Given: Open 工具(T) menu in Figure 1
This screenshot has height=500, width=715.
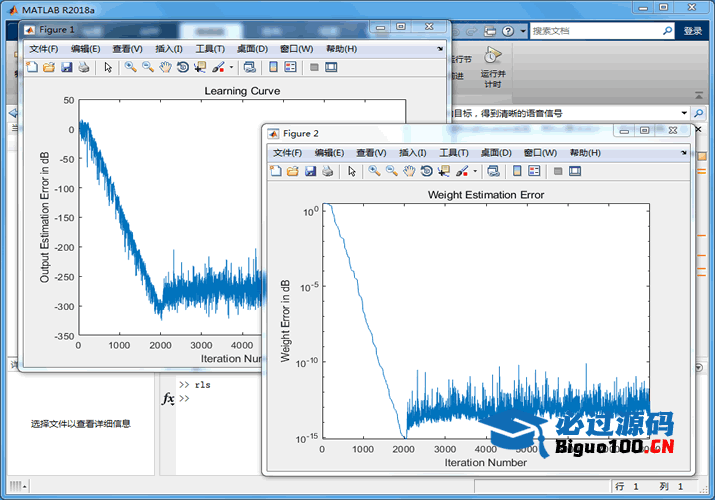Looking at the screenshot, I should (210, 49).
